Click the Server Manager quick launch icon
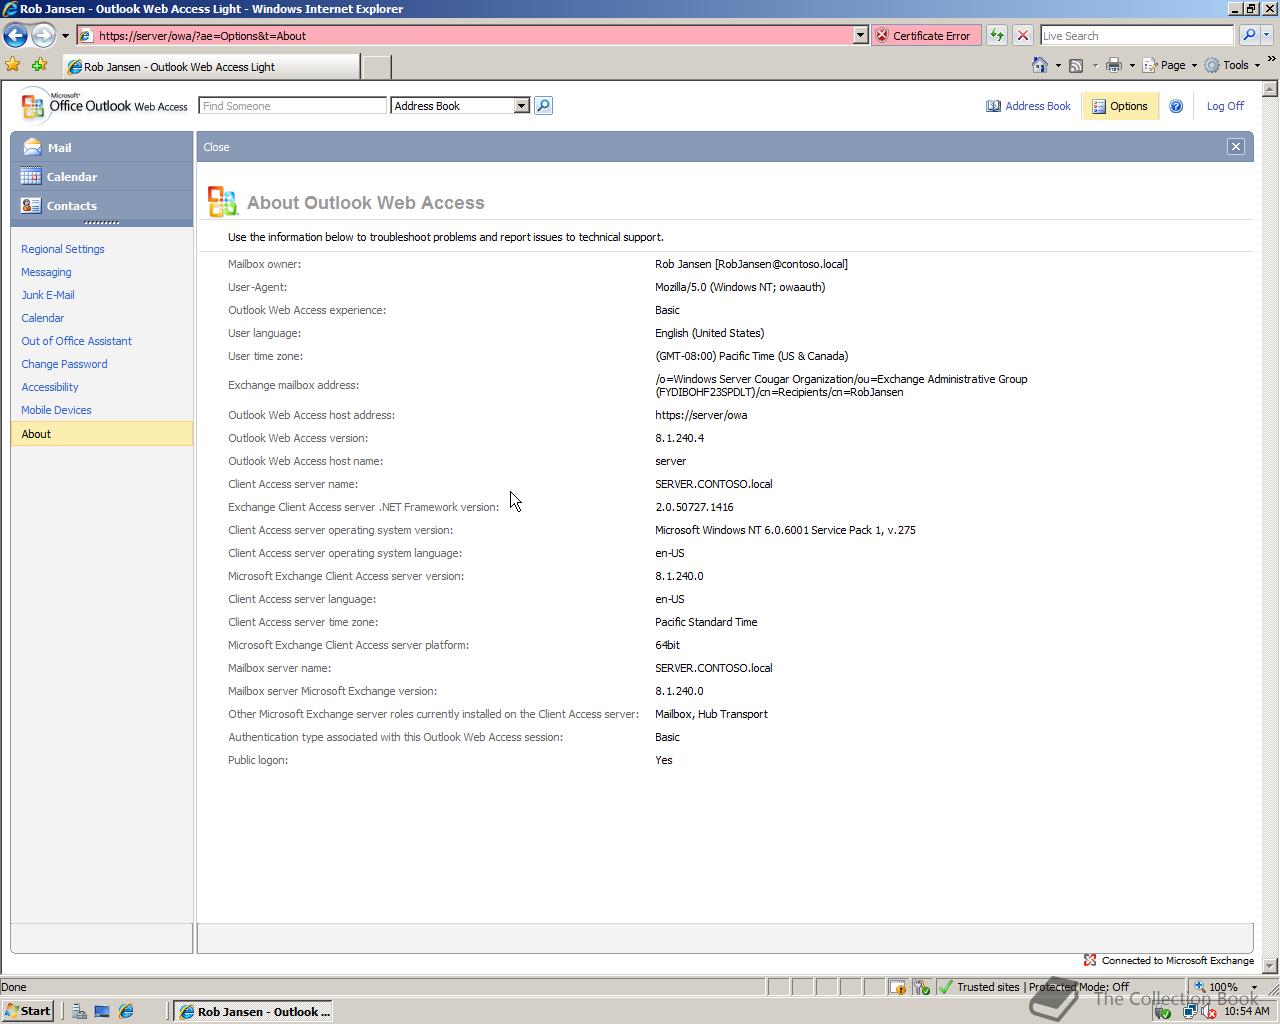The image size is (1280, 1024). click(x=79, y=1011)
